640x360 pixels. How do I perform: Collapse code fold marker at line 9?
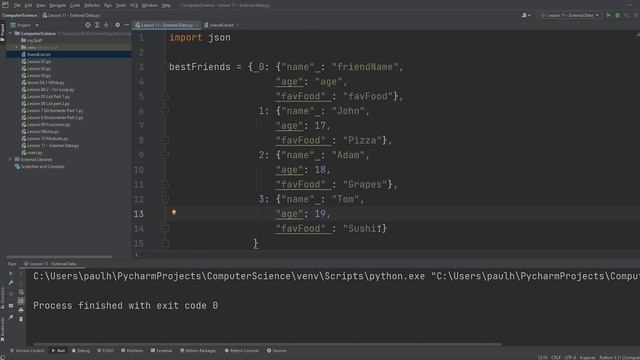pyautogui.click(x=165, y=155)
